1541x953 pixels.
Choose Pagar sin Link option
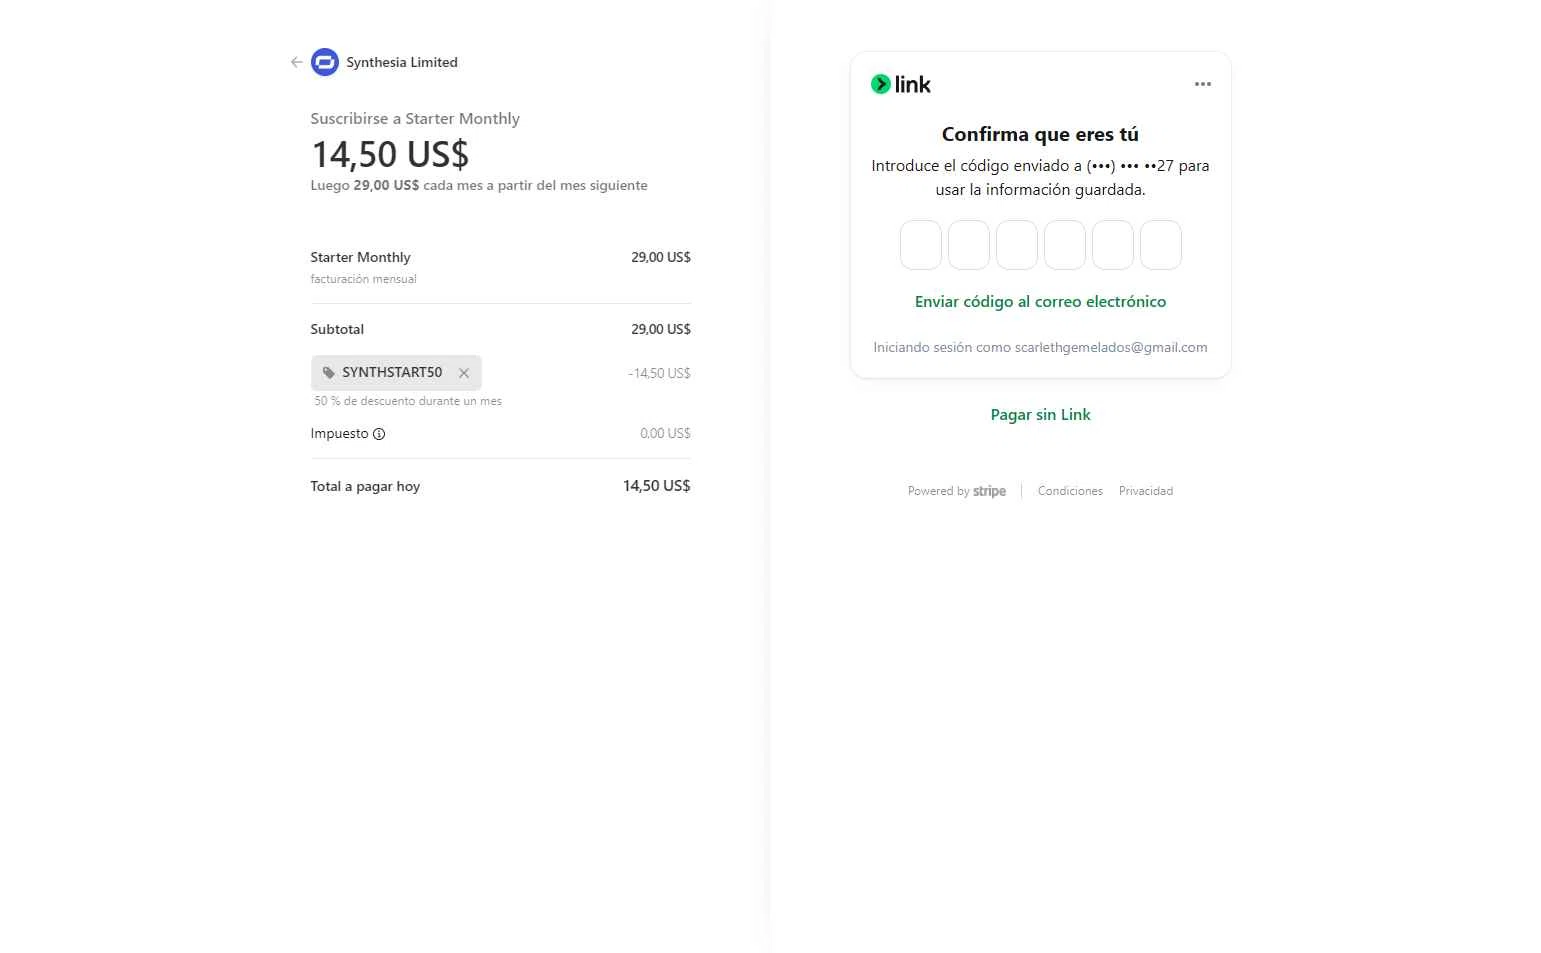1040,415
